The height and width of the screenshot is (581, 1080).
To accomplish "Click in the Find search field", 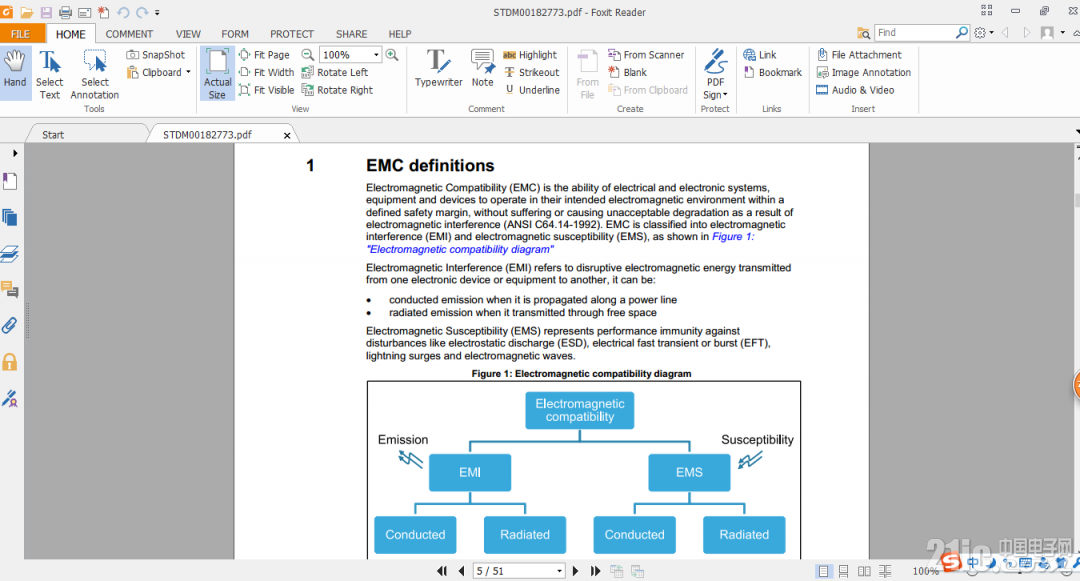I will 915,32.
